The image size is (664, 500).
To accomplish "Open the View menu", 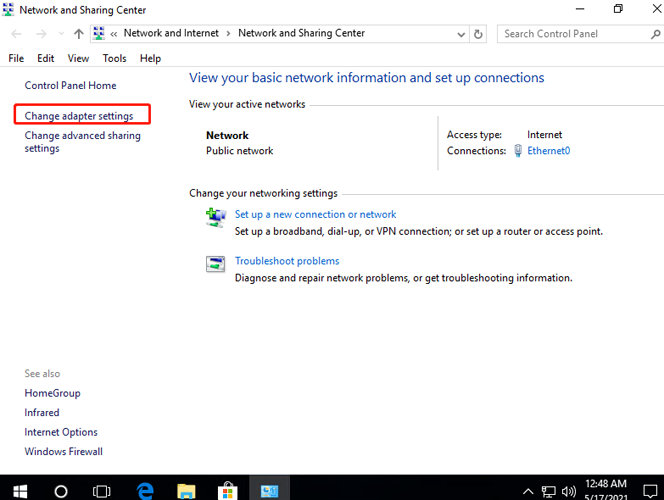I will coord(78,58).
